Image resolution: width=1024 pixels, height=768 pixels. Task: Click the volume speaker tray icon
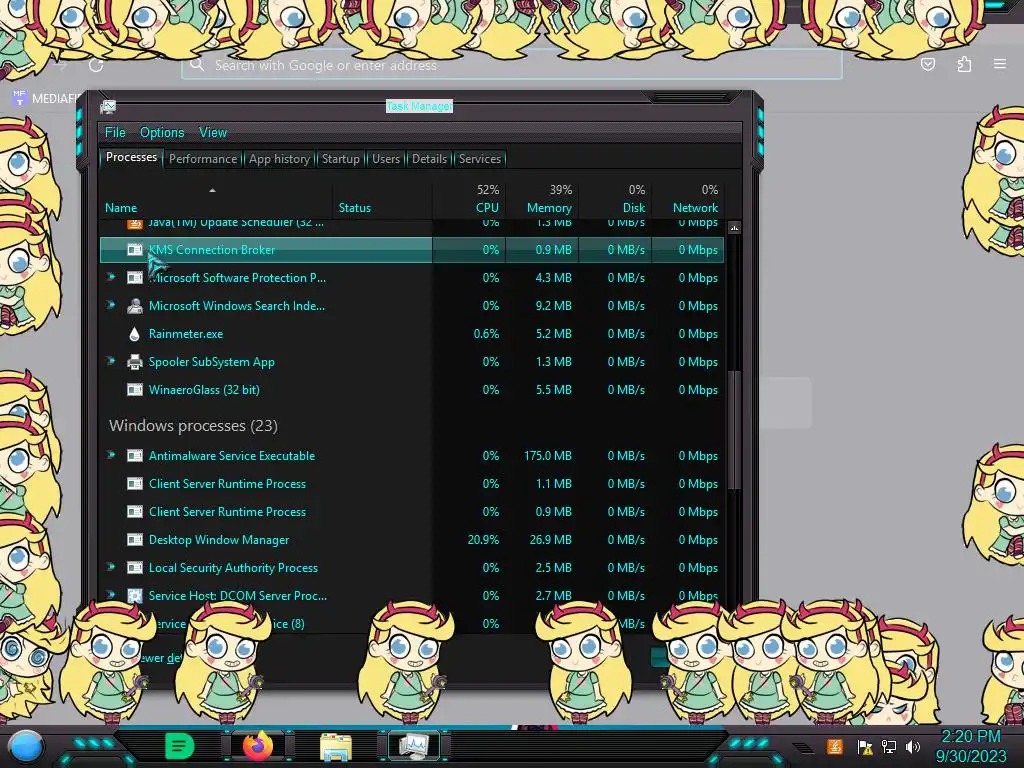pyautogui.click(x=913, y=747)
